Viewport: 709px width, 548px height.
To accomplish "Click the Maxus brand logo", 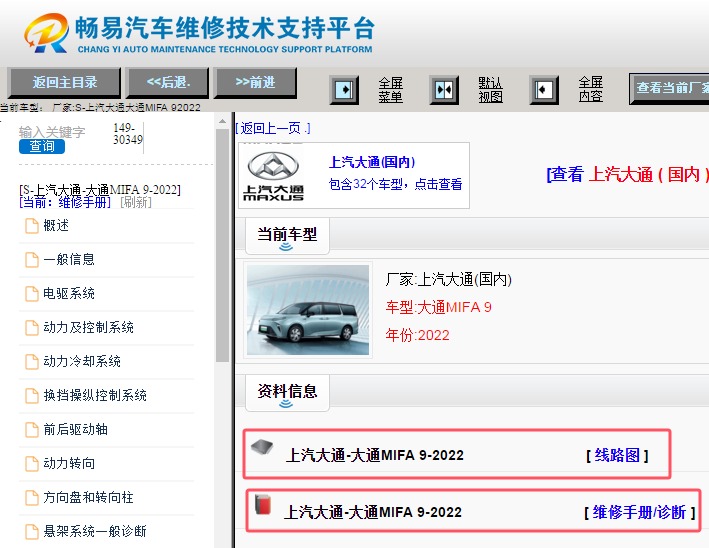I will 274,176.
